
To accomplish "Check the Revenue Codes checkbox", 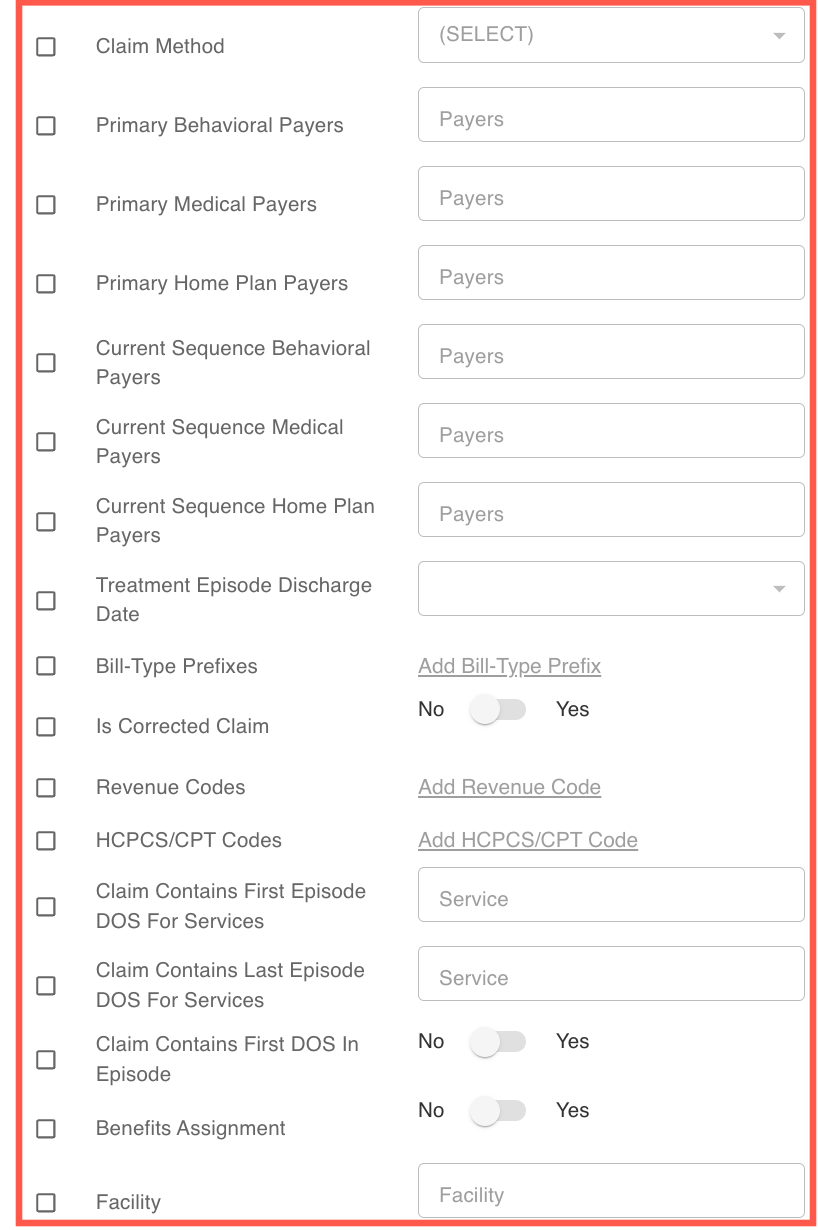I will 46,788.
